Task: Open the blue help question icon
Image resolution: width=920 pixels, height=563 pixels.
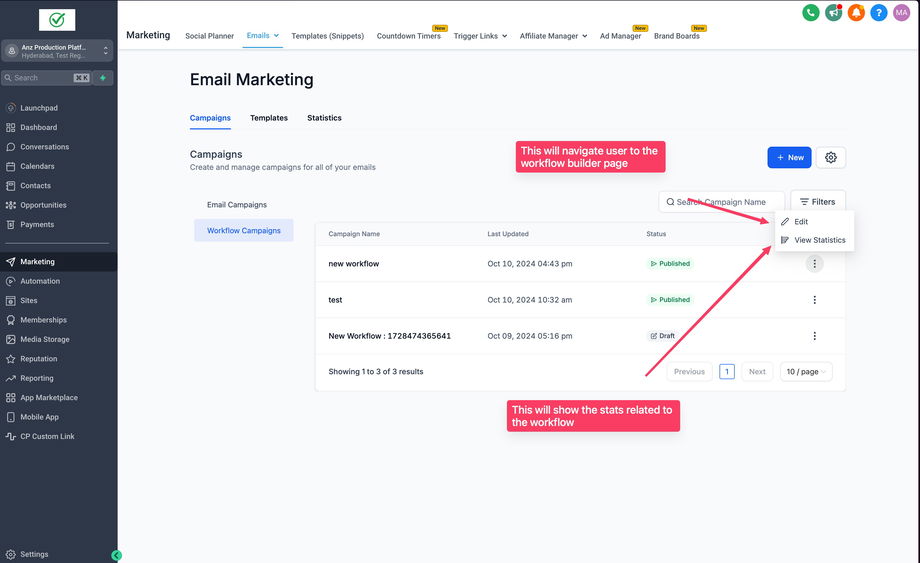Action: [x=878, y=12]
